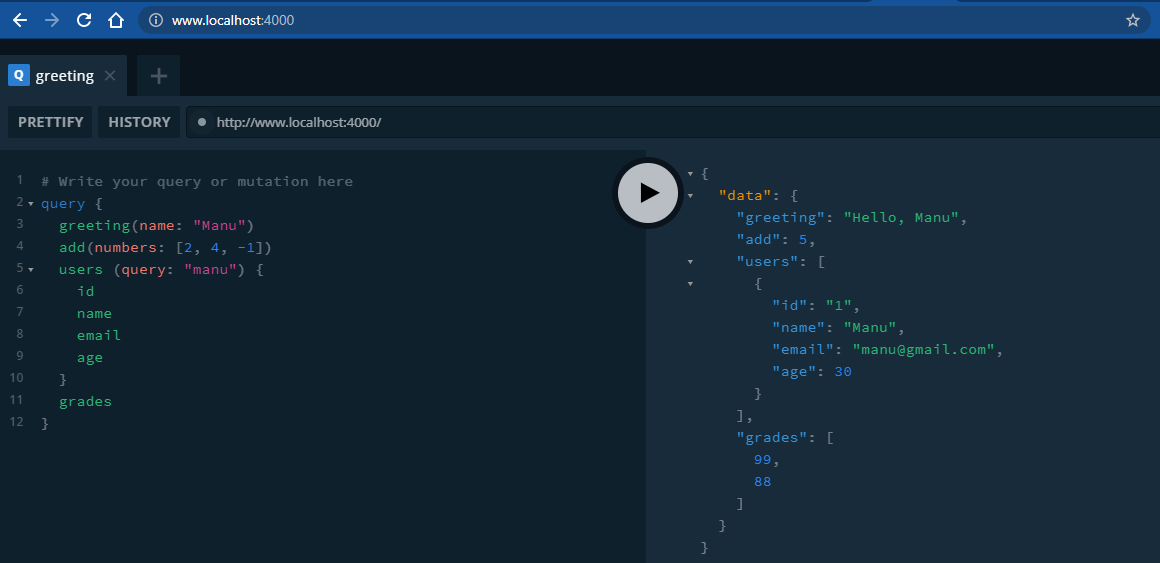1160x563 pixels.
Task: Collapse the query block fold arrow on line 2
Action: (31, 203)
